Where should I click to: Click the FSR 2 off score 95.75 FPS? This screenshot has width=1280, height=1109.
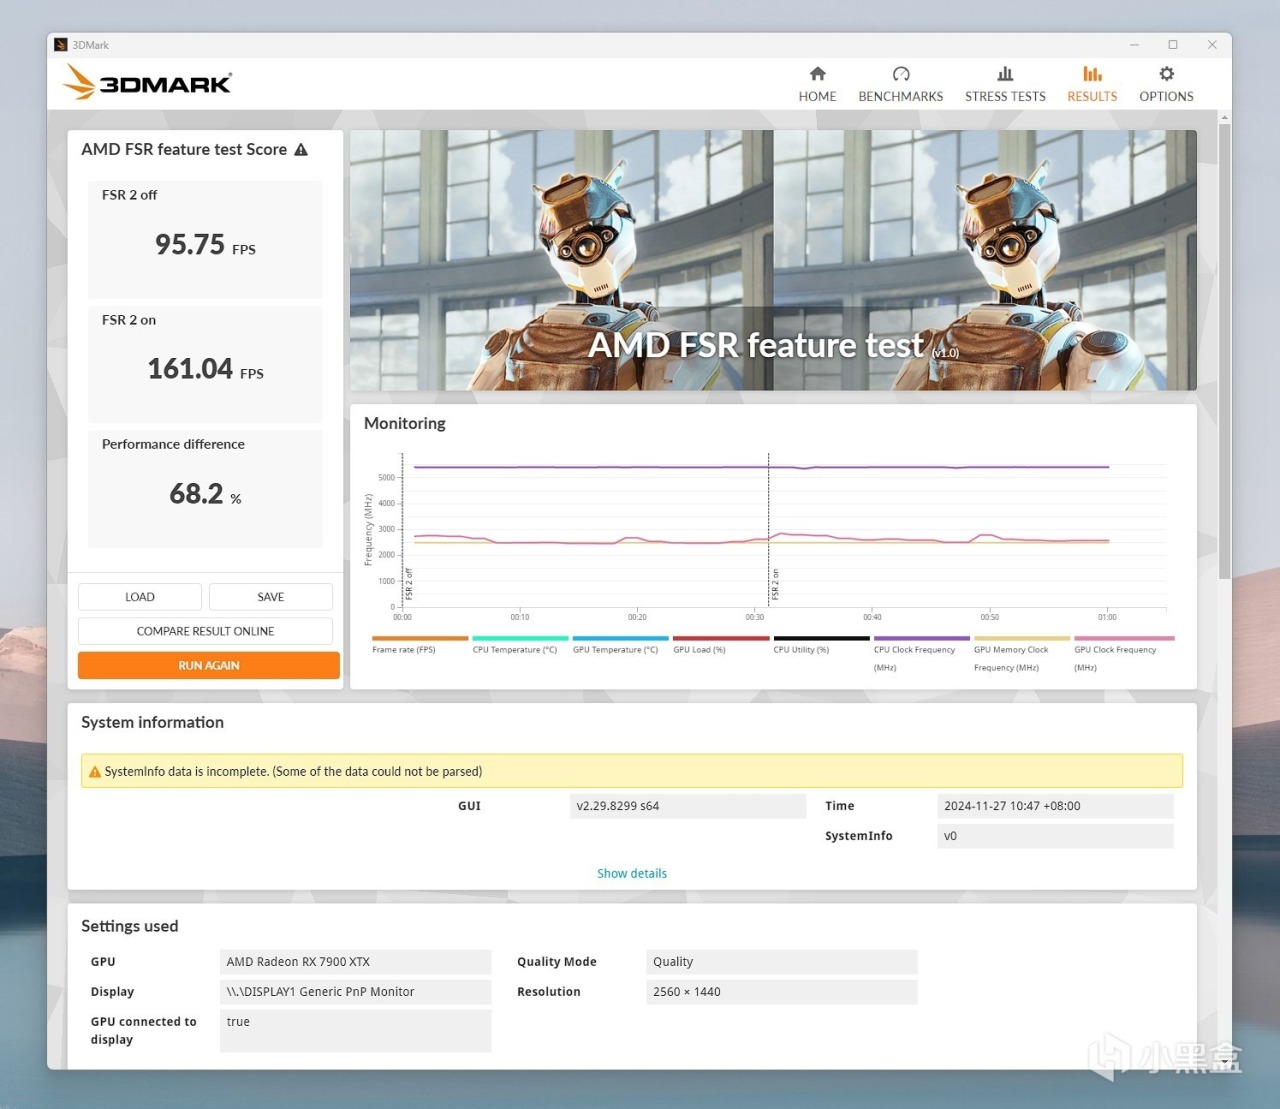point(205,245)
